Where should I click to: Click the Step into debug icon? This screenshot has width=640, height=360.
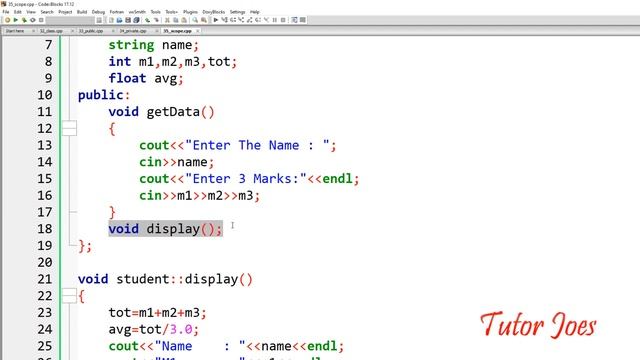[x=241, y=20]
